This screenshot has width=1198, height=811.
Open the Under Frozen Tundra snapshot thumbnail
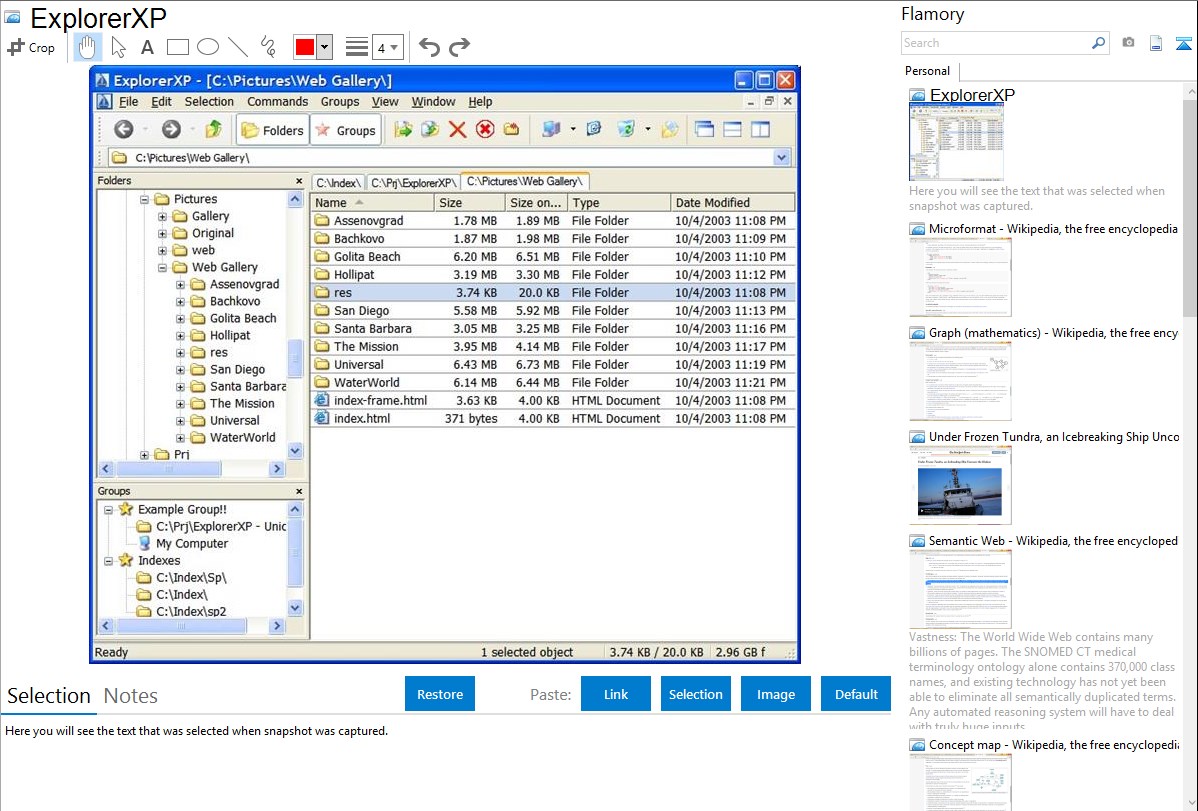click(x=960, y=485)
